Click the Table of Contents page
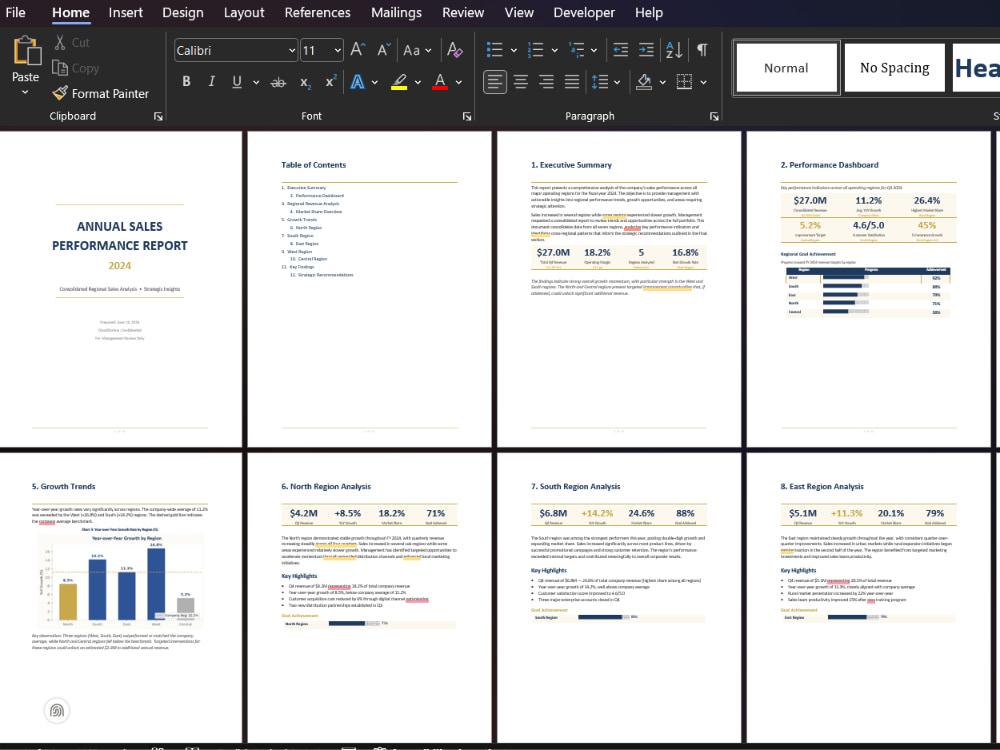 tap(369, 289)
